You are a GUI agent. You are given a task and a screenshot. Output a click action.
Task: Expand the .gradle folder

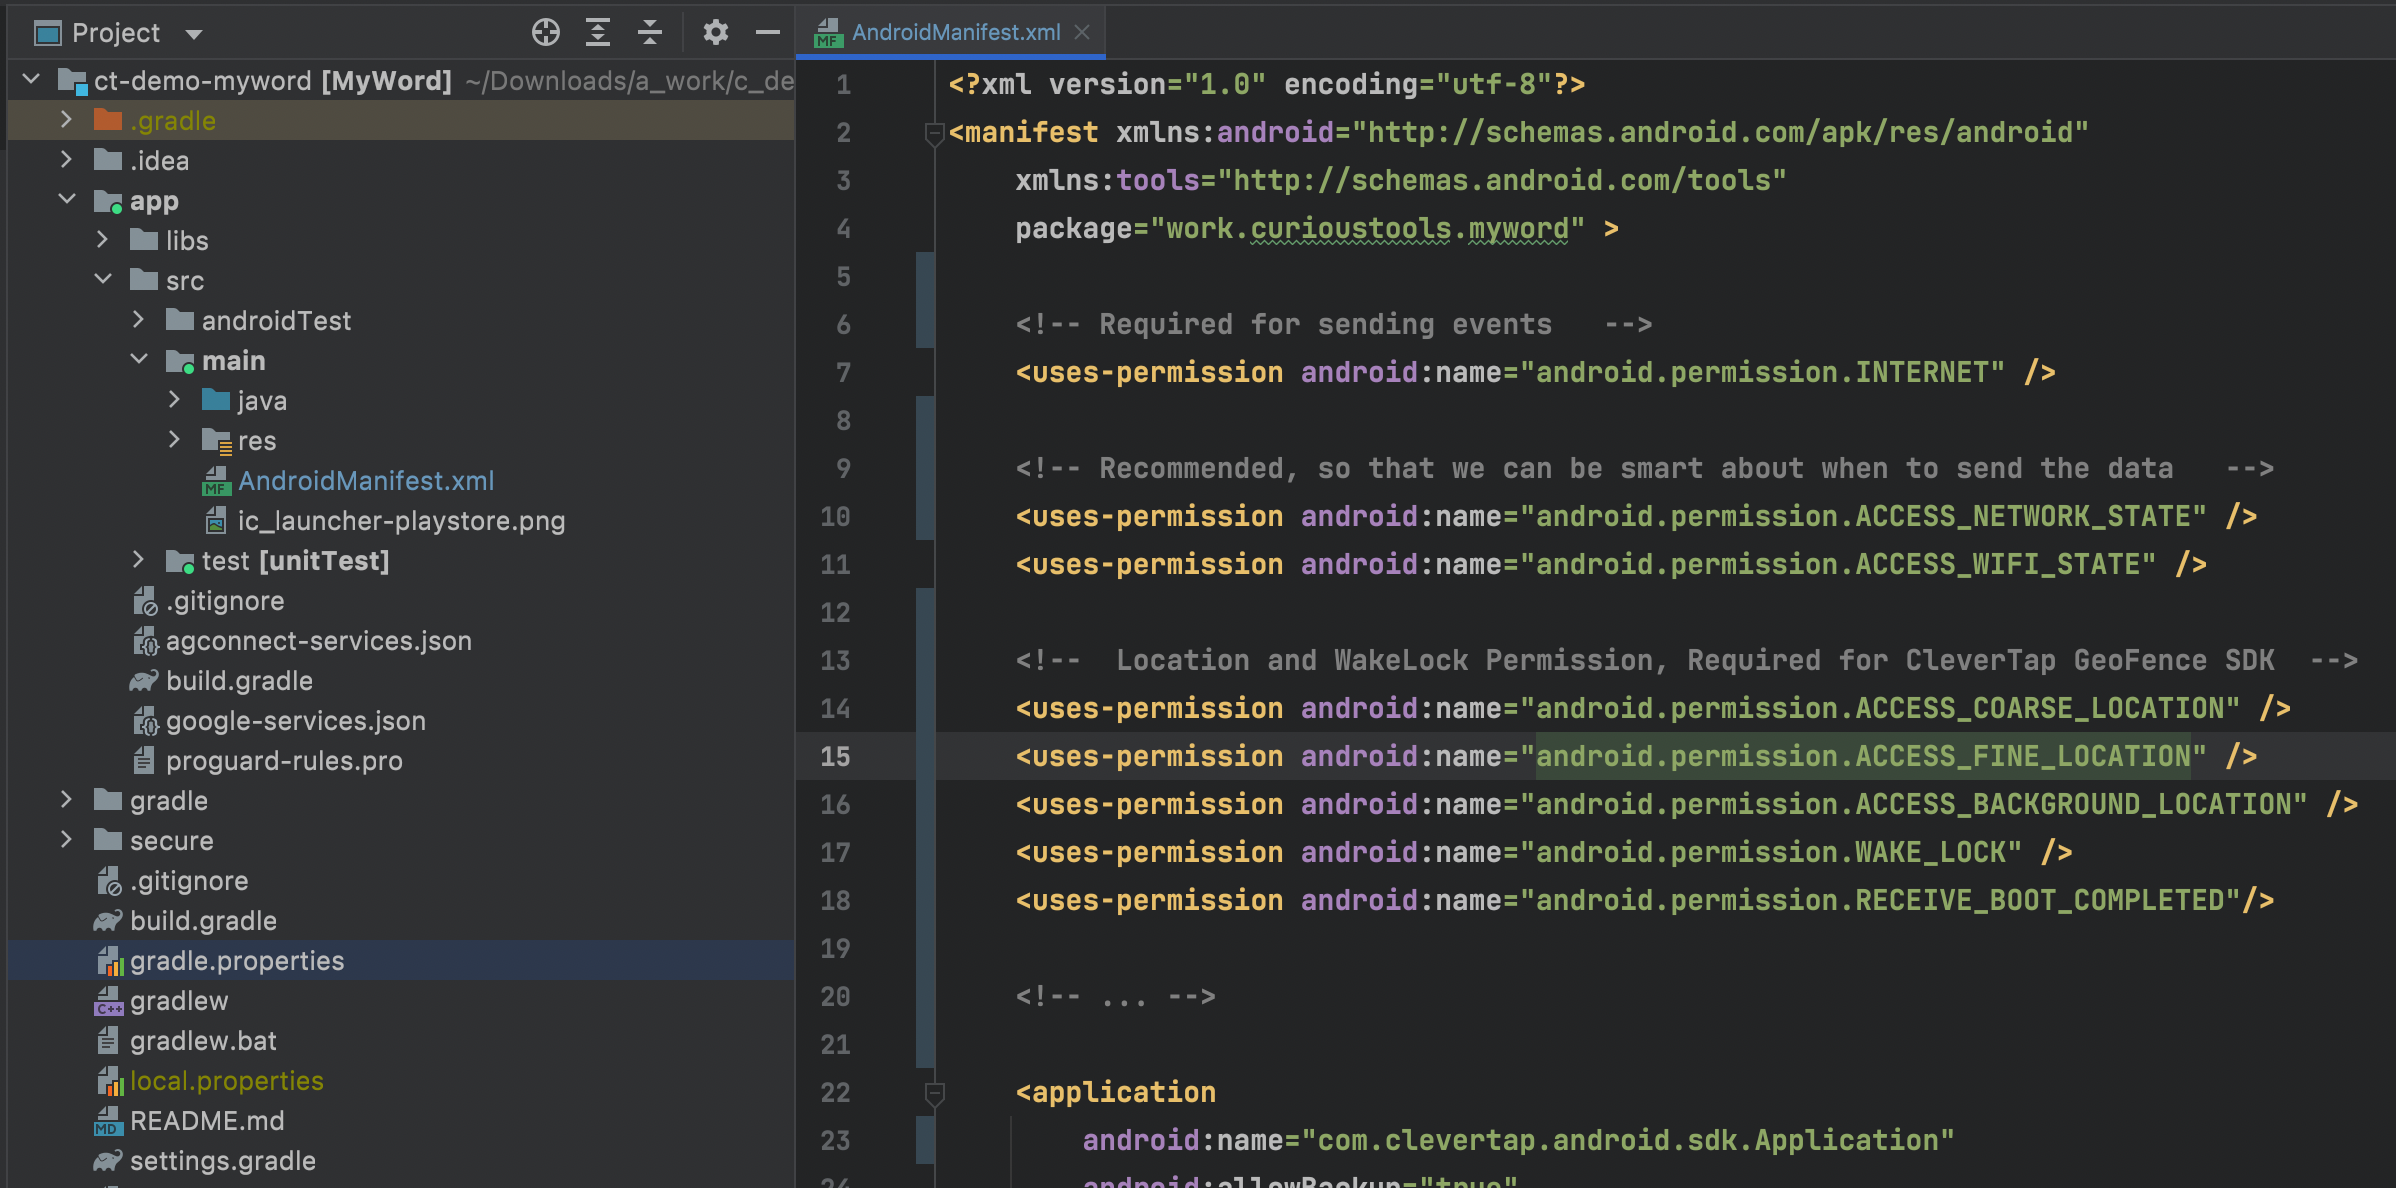coord(66,120)
